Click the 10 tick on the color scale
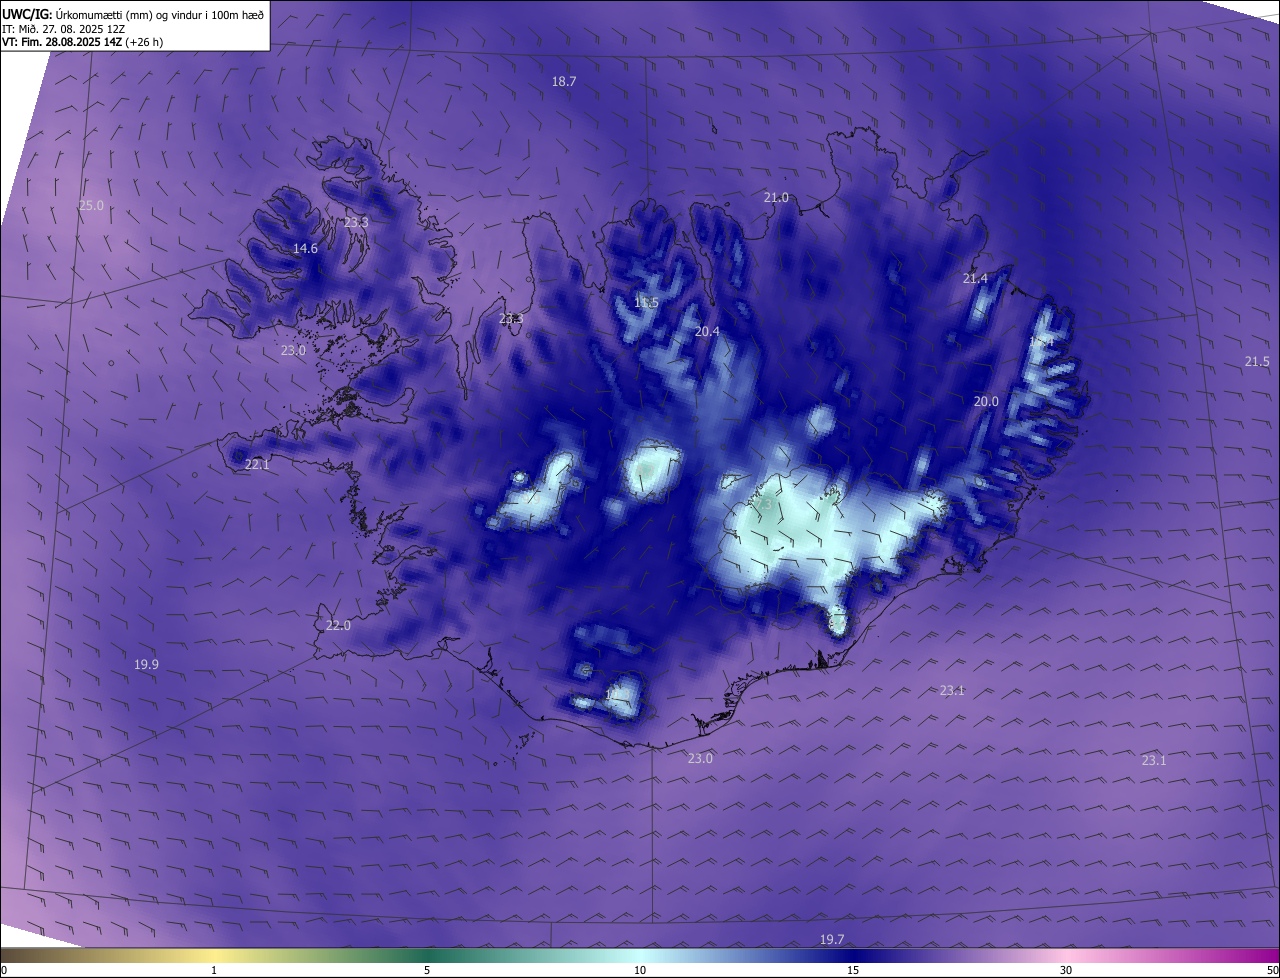The height and width of the screenshot is (978, 1280). tap(640, 970)
